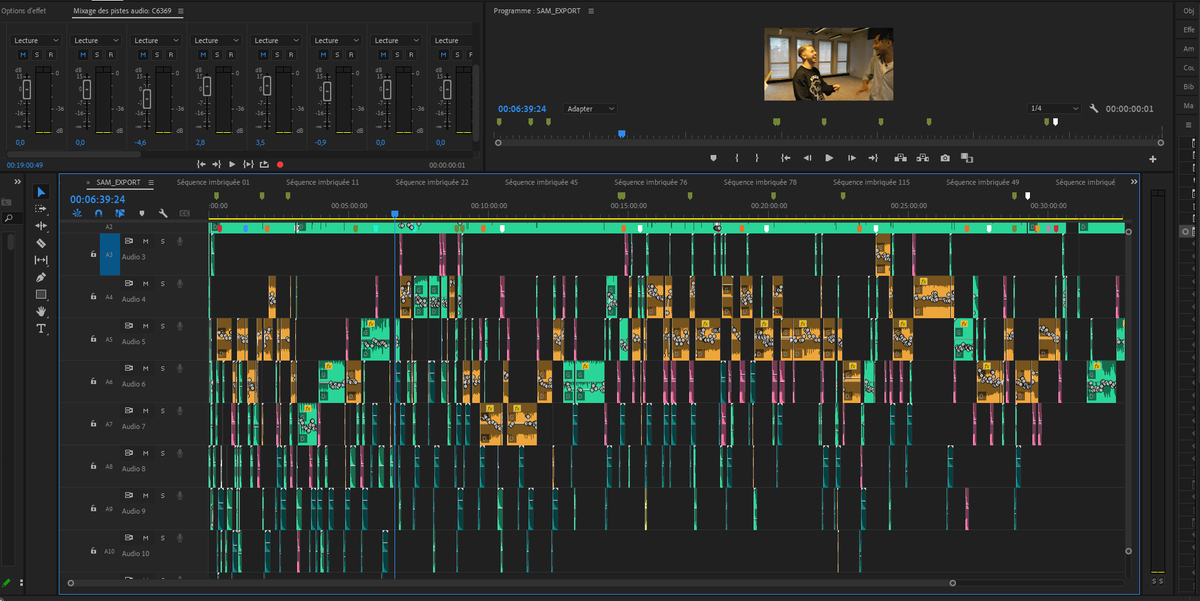This screenshot has height=601, width=1200.
Task: Click the white marker in Program monitor ruler
Action: 1054,122
